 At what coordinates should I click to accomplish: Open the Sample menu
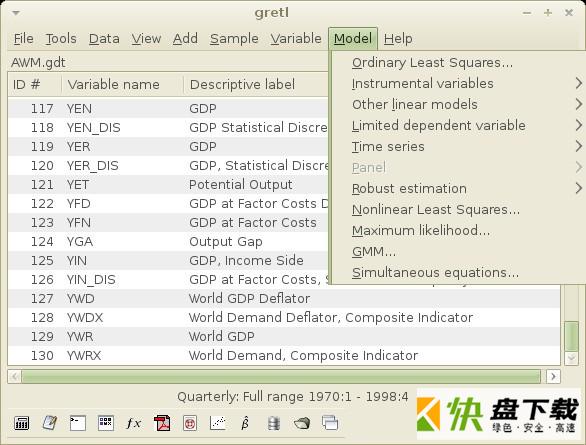pos(234,38)
